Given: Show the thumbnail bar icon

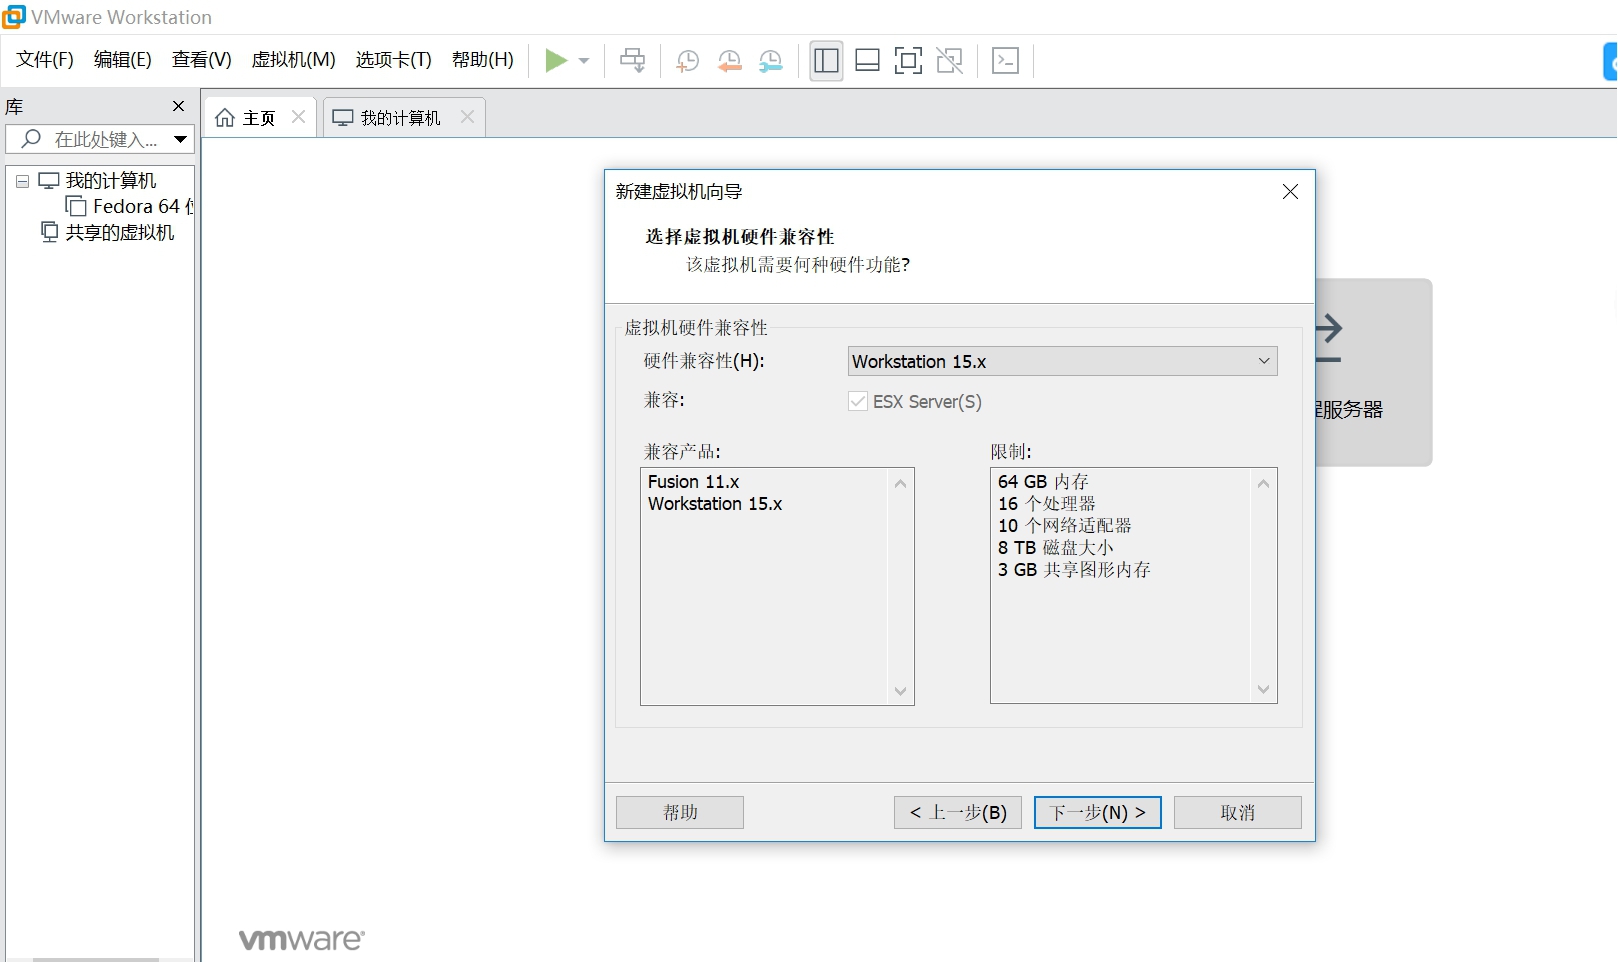Looking at the screenshot, I should click(866, 60).
